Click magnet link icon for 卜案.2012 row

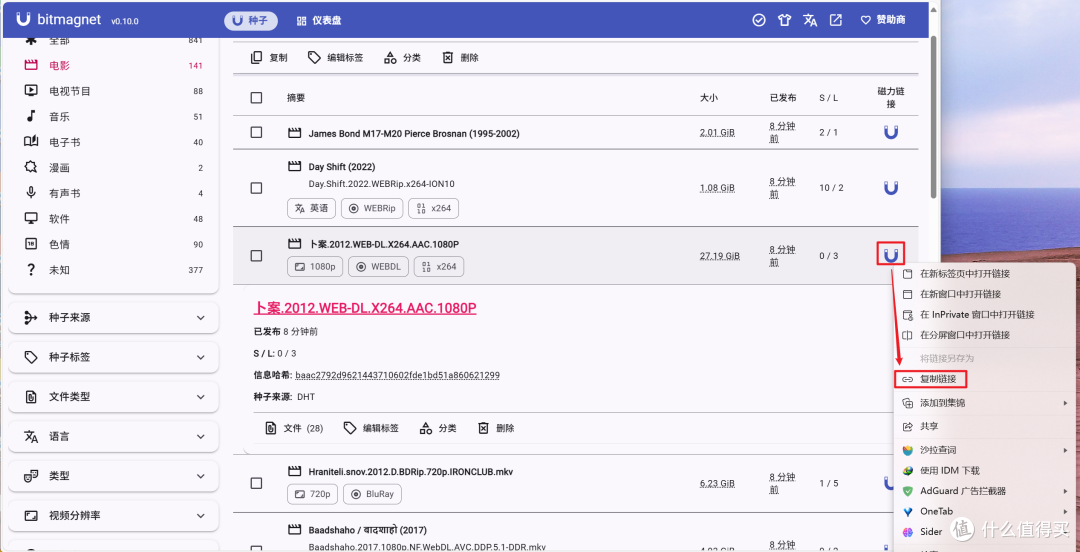click(891, 255)
